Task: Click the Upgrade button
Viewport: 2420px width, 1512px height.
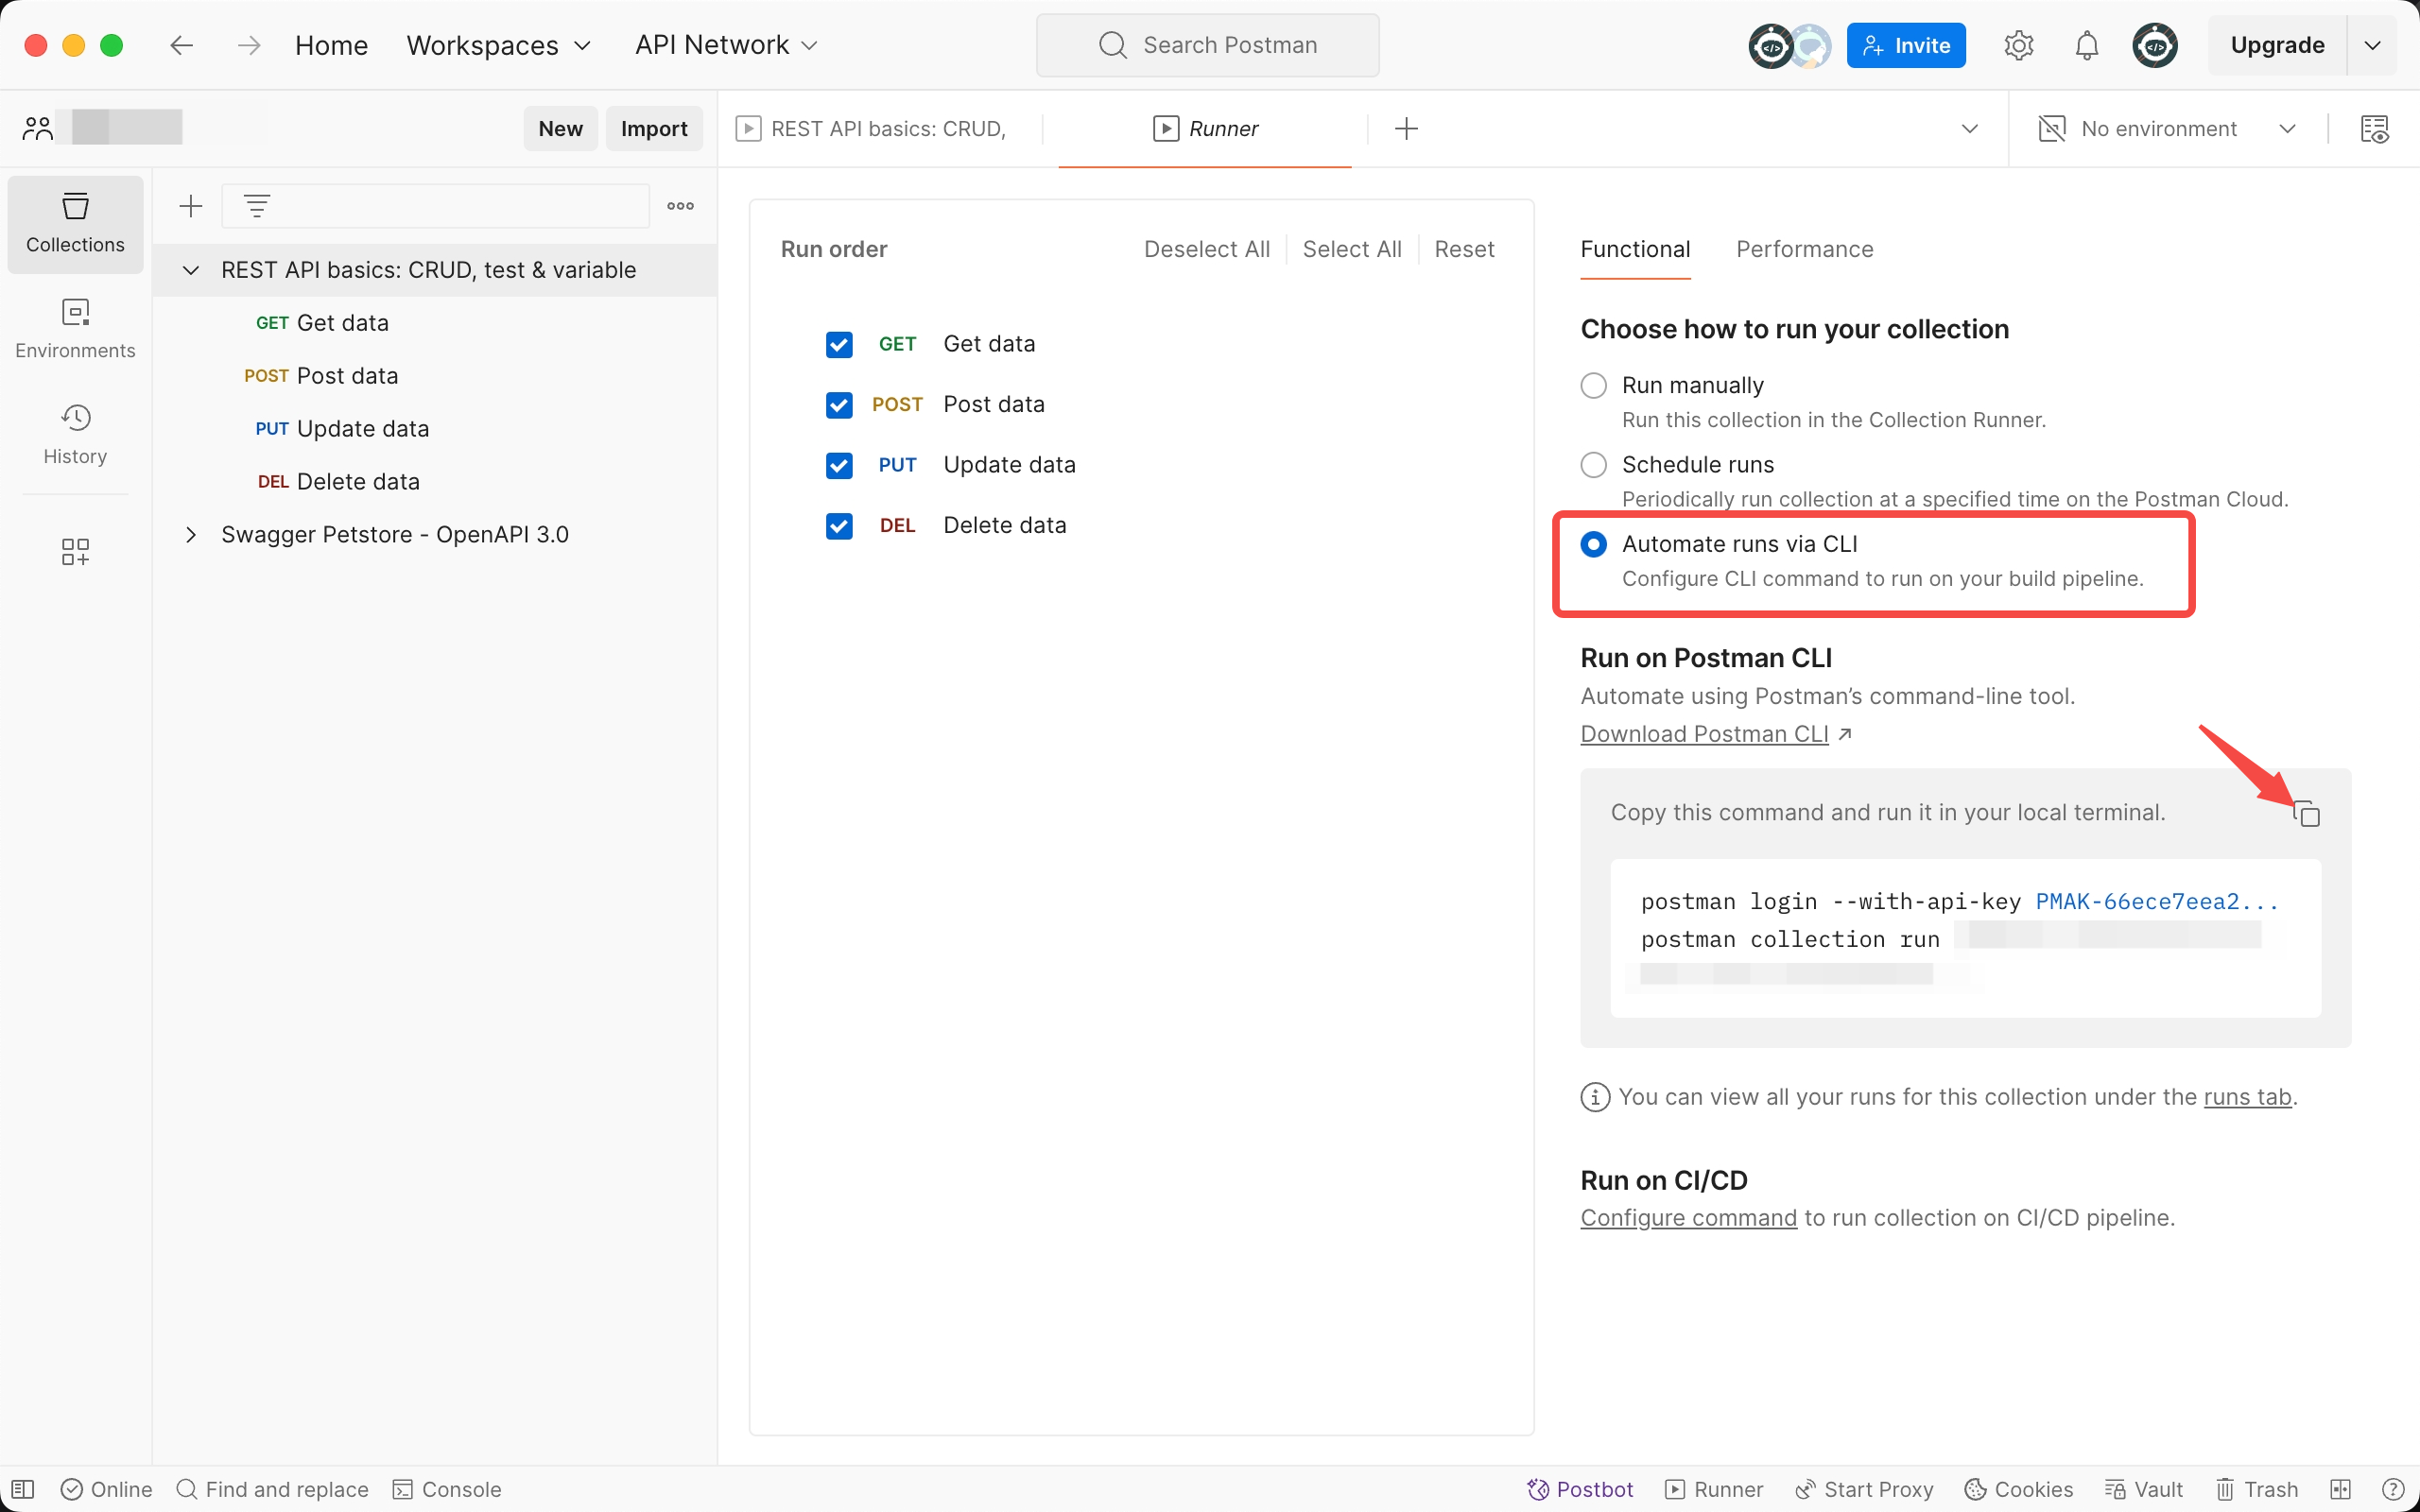Action: coord(2276,45)
